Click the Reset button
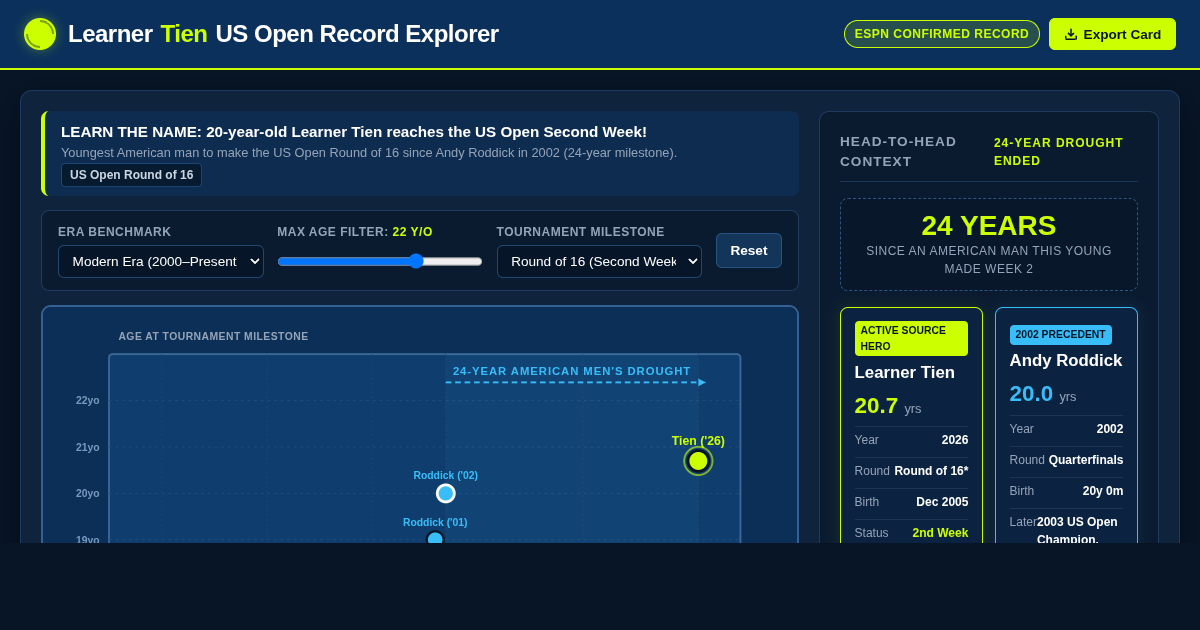 (x=749, y=250)
